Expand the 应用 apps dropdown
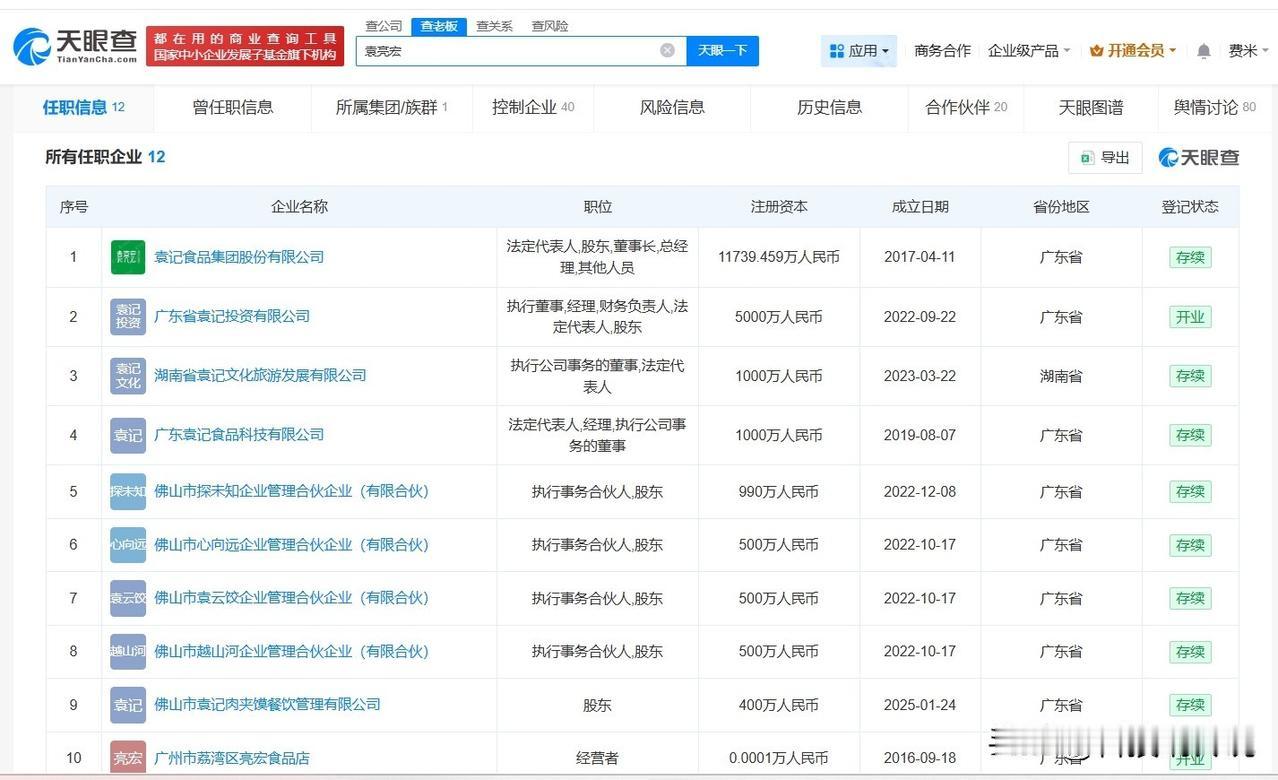The image size is (1278, 780). coord(859,51)
